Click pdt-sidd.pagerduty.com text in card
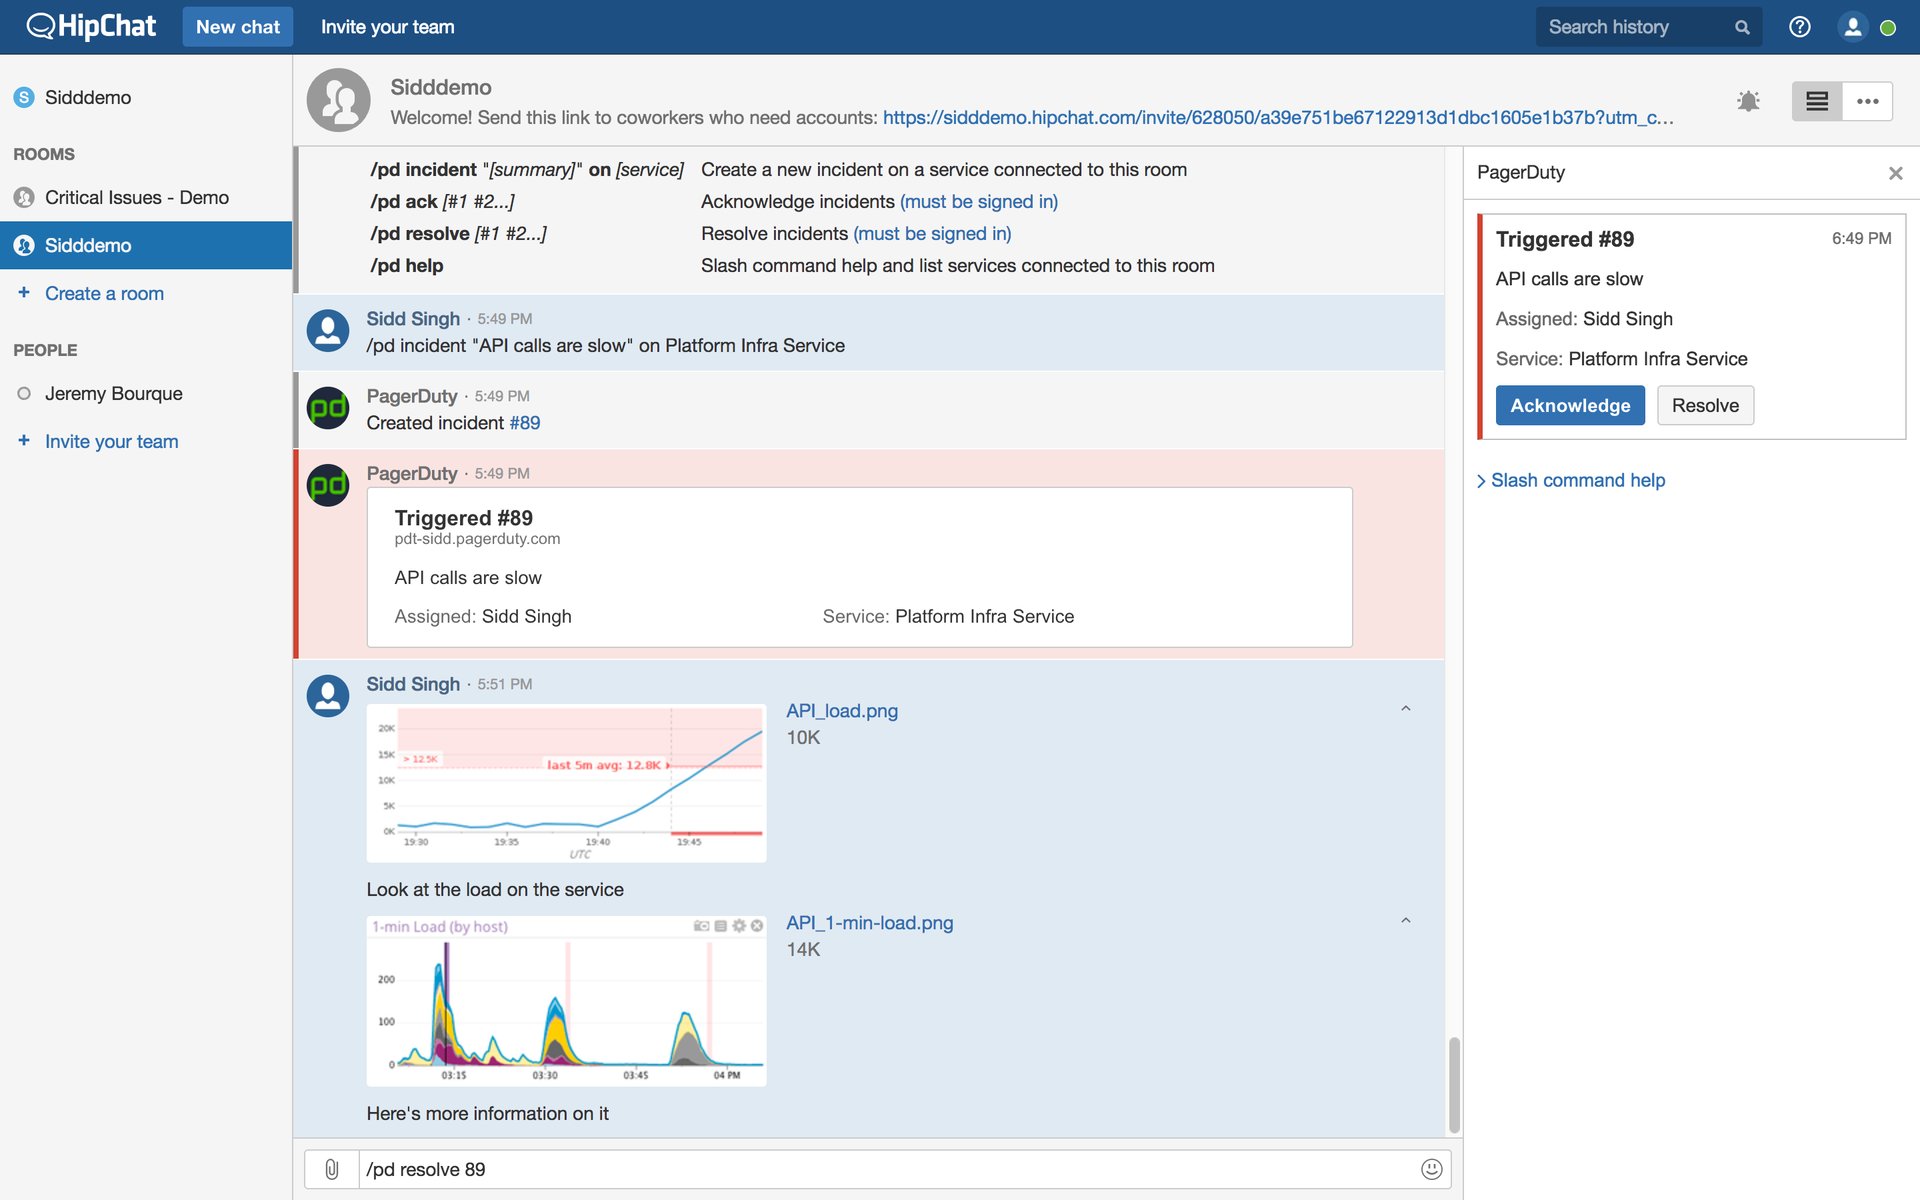 tap(477, 539)
